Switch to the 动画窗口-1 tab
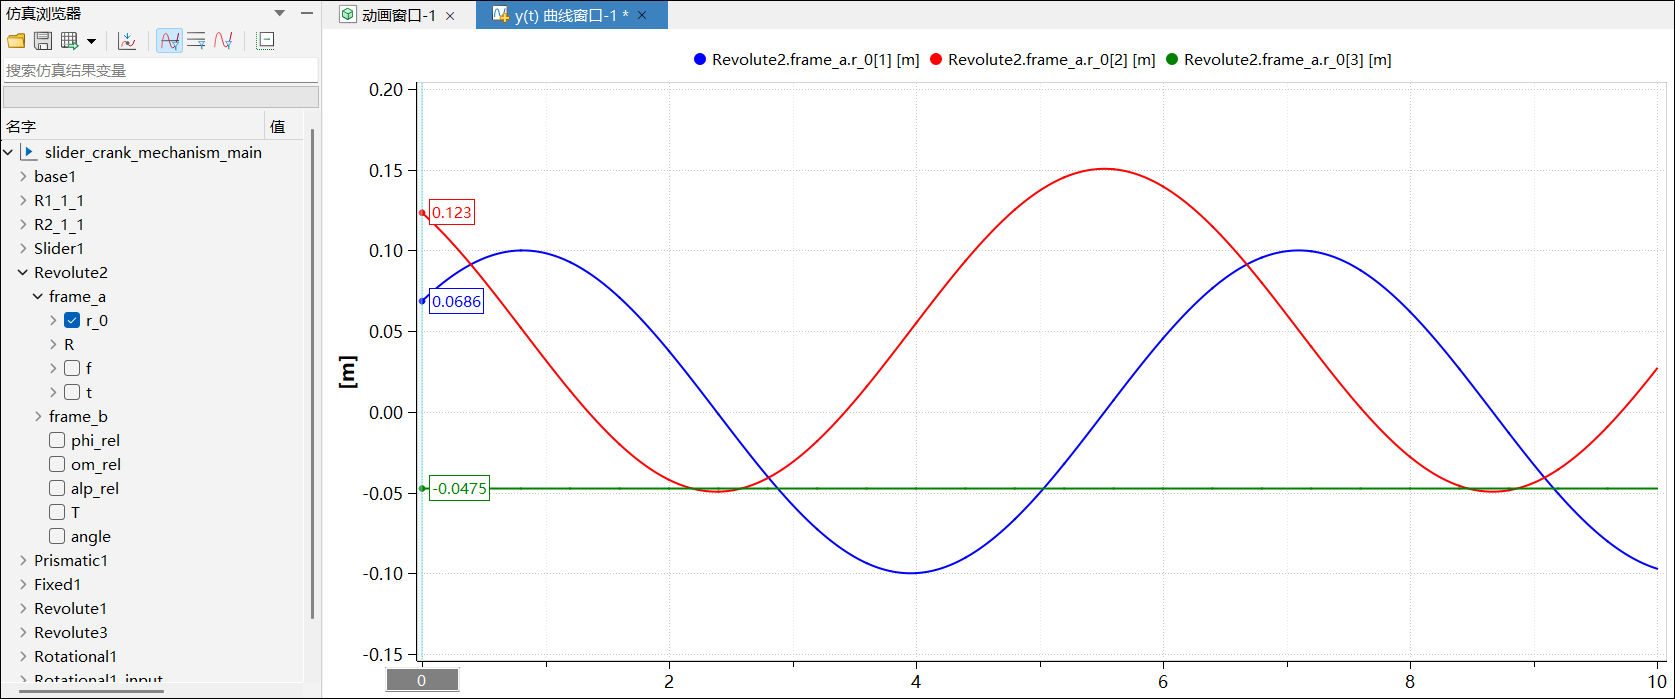The width and height of the screenshot is (1675, 699). [x=397, y=16]
